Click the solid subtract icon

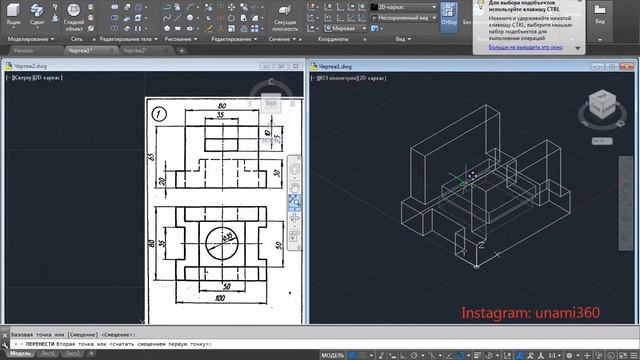115,18
